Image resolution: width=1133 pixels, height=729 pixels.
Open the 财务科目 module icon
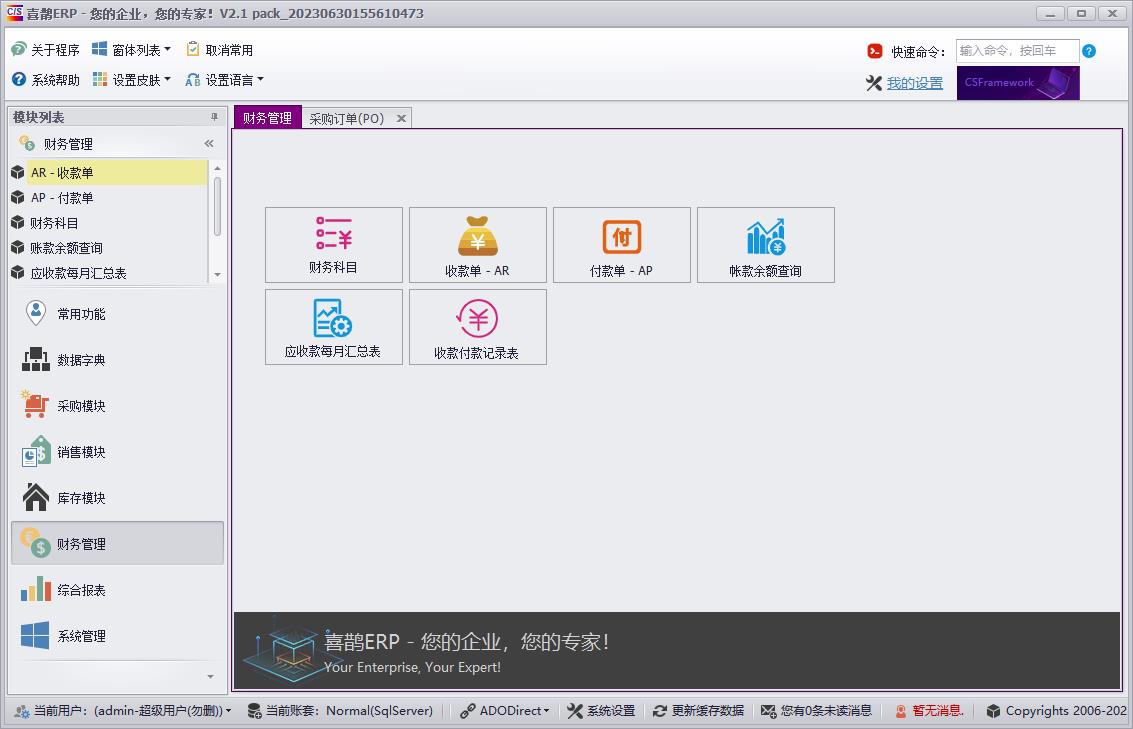tap(333, 244)
